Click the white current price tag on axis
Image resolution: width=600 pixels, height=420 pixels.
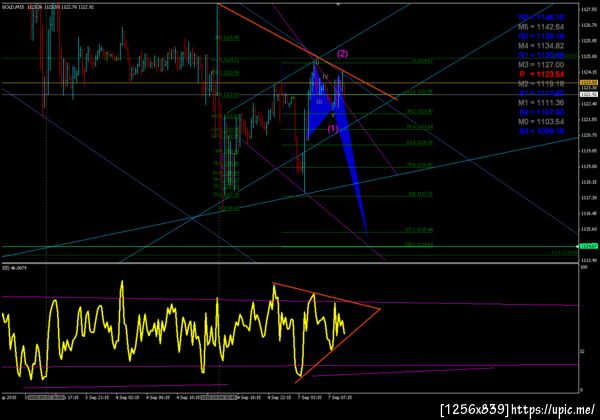point(589,94)
